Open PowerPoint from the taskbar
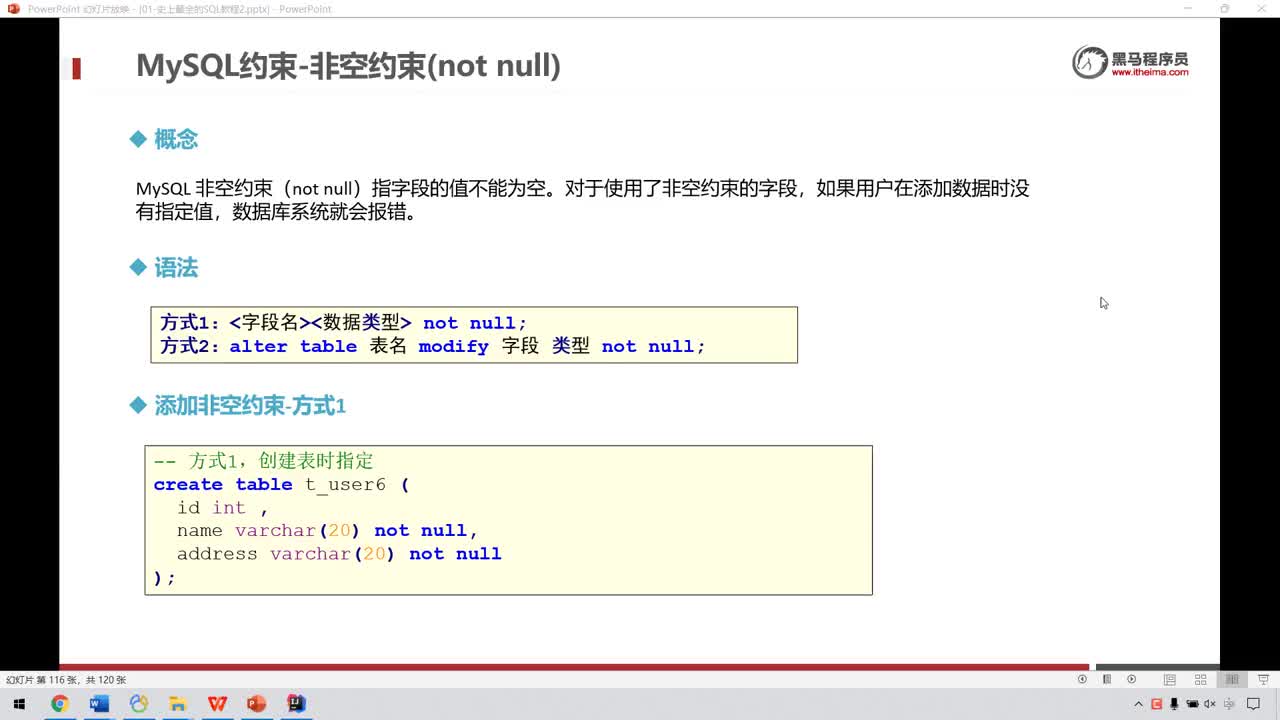 coord(256,704)
